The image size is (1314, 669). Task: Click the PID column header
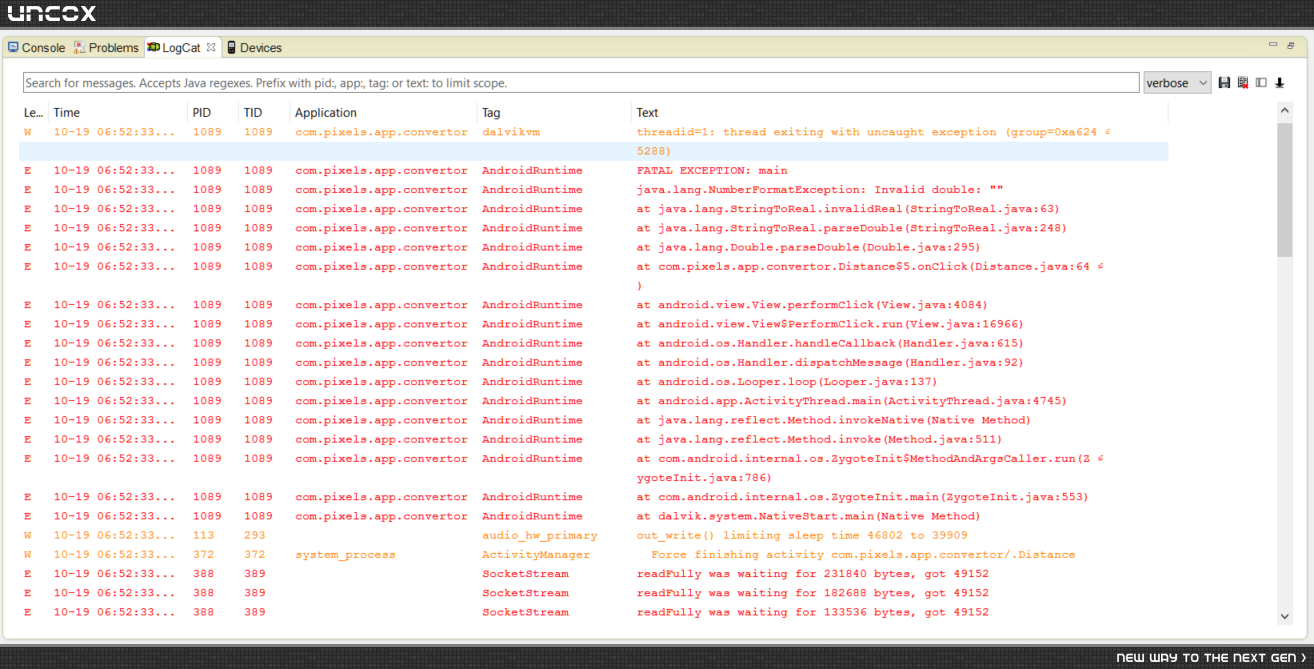213,113
